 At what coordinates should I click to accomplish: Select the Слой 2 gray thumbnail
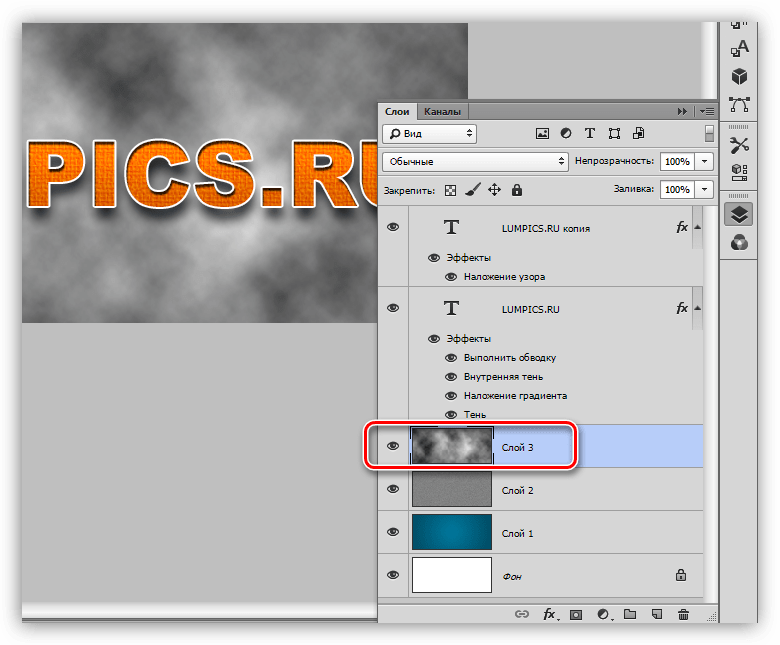[452, 489]
